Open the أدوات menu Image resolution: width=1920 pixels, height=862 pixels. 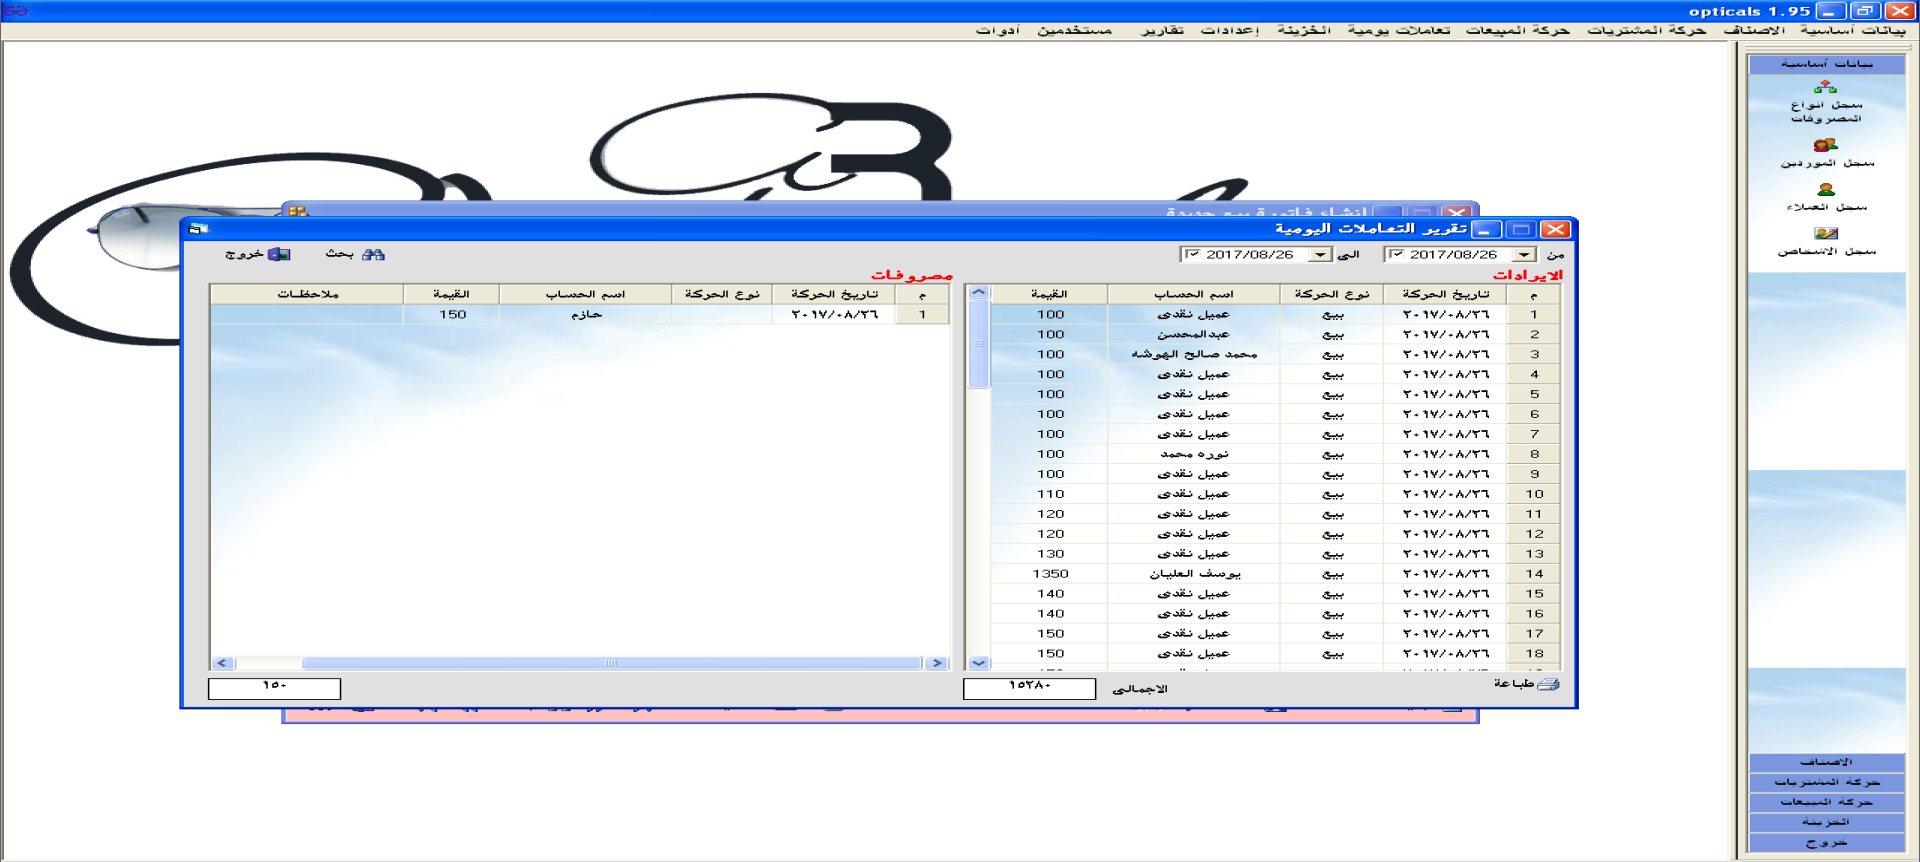pyautogui.click(x=998, y=30)
